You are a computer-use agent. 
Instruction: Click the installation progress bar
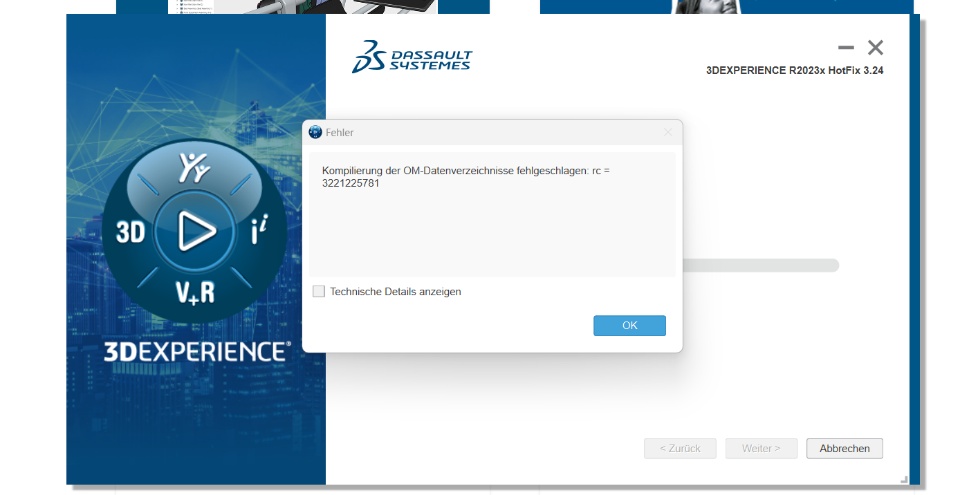pos(760,265)
